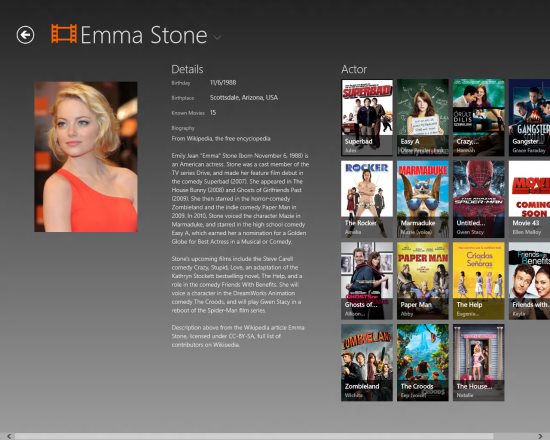Open the Friends with... movie tile
The image size is (550, 440).
(529, 281)
